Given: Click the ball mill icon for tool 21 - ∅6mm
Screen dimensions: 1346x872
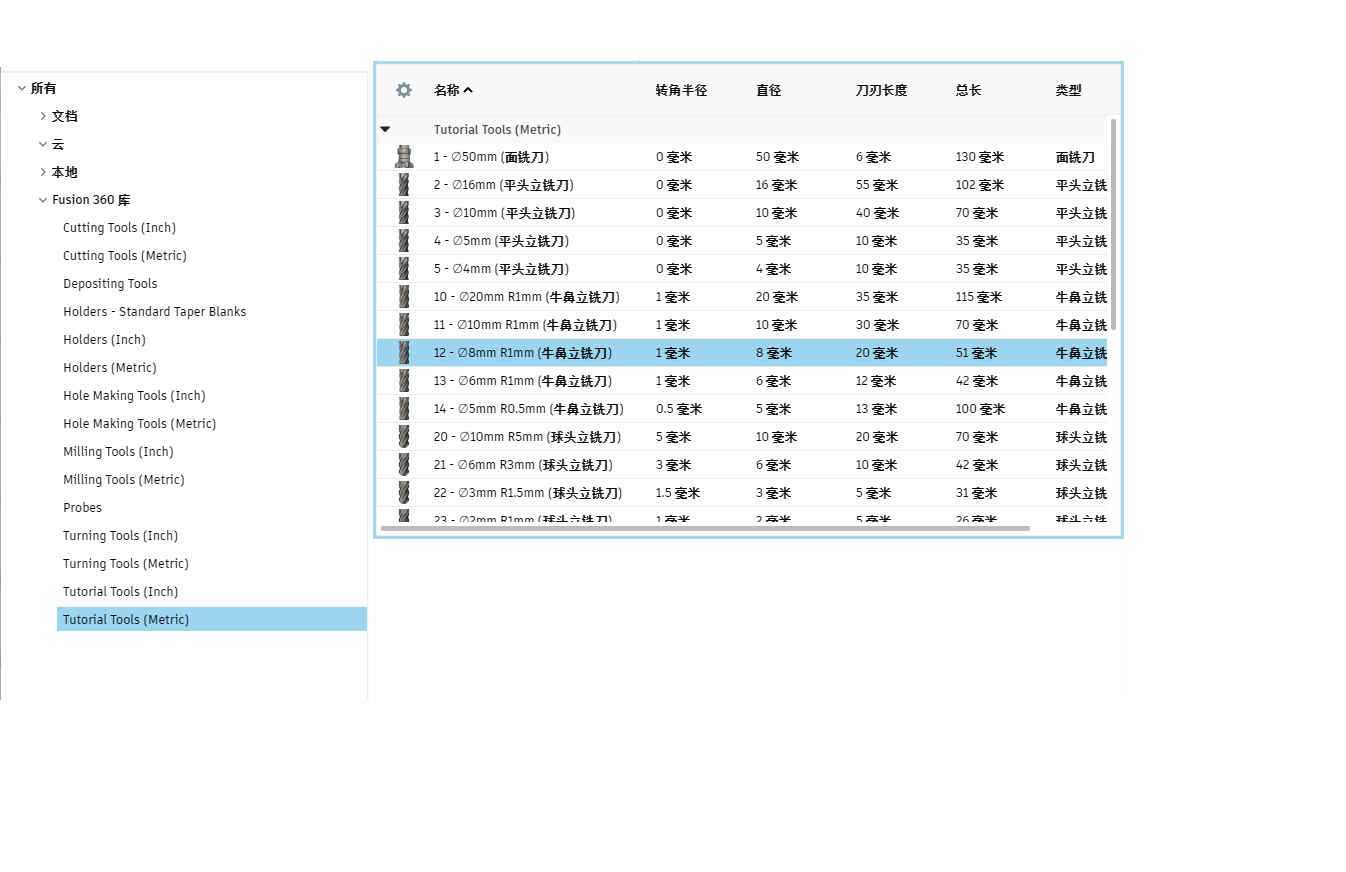Looking at the screenshot, I should (404, 465).
